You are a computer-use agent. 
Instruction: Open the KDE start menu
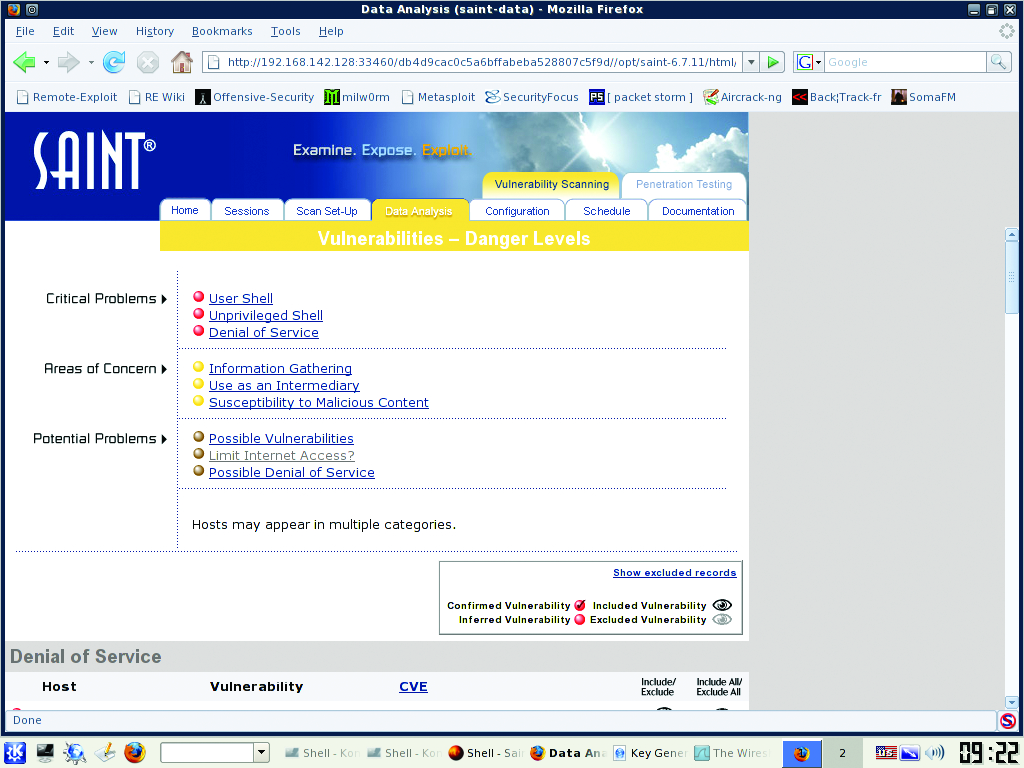[15, 752]
